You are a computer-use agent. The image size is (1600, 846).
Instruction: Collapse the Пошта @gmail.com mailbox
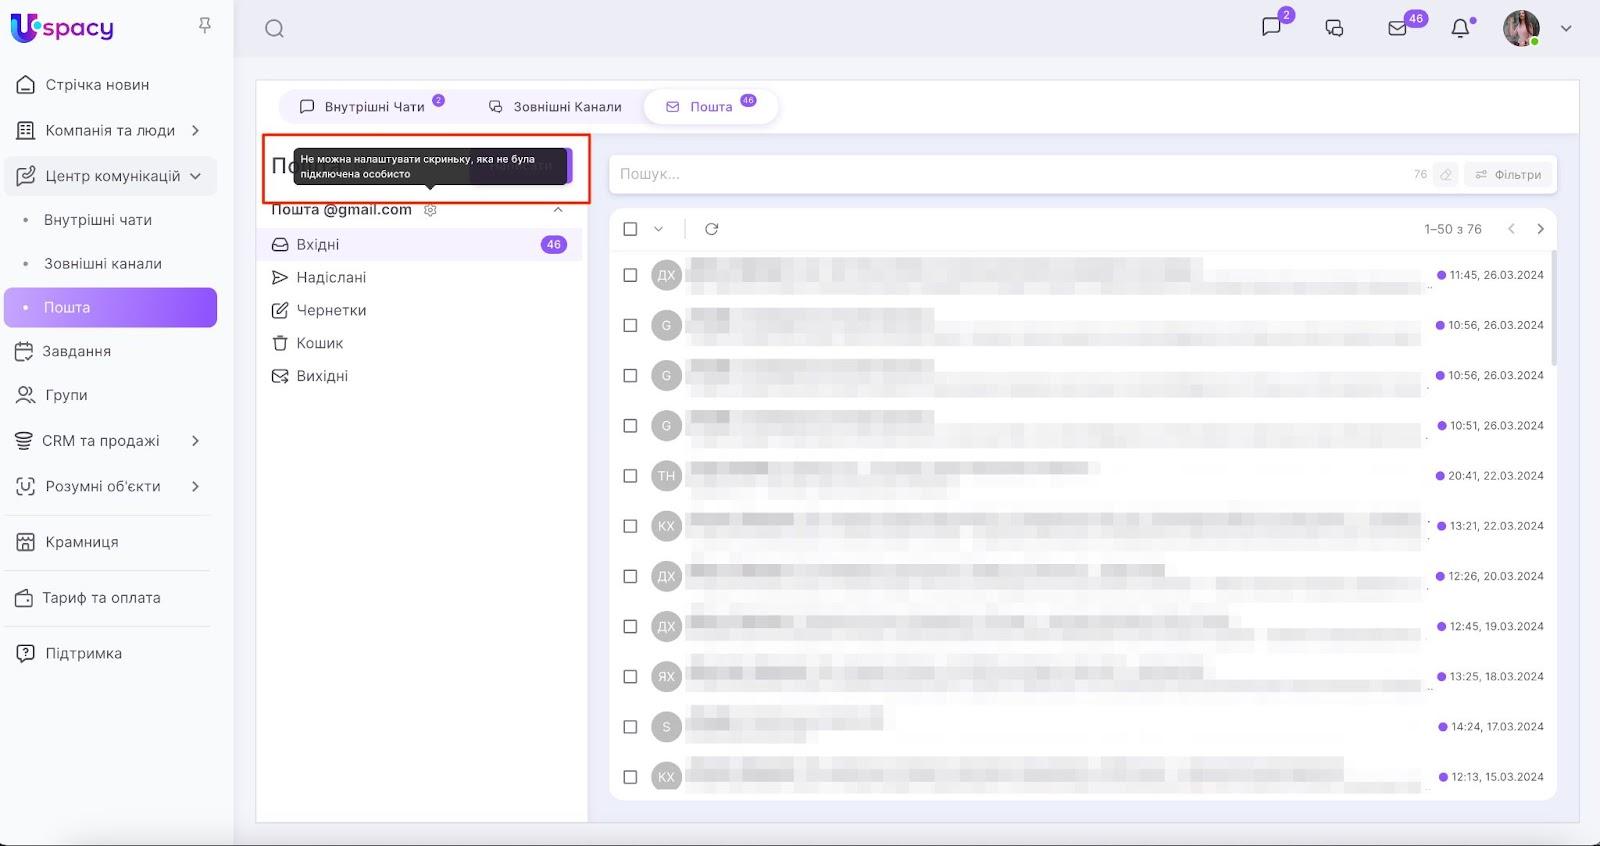[x=558, y=210]
